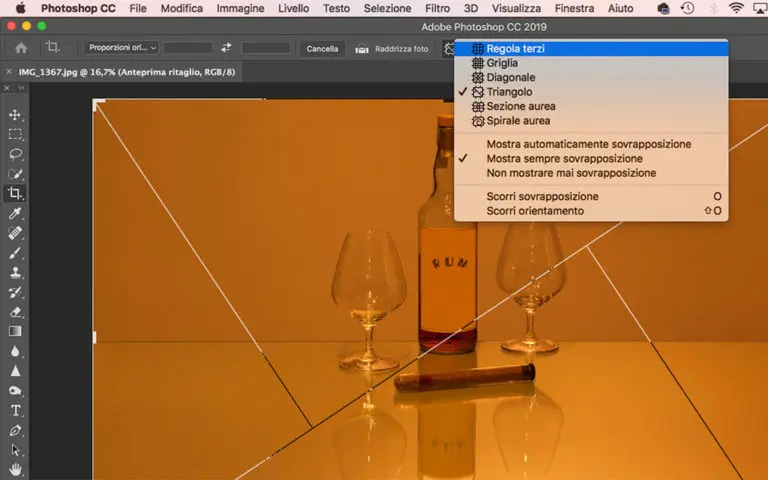Viewport: 768px width, 480px height.
Task: Select the Type tool
Action: click(x=16, y=410)
